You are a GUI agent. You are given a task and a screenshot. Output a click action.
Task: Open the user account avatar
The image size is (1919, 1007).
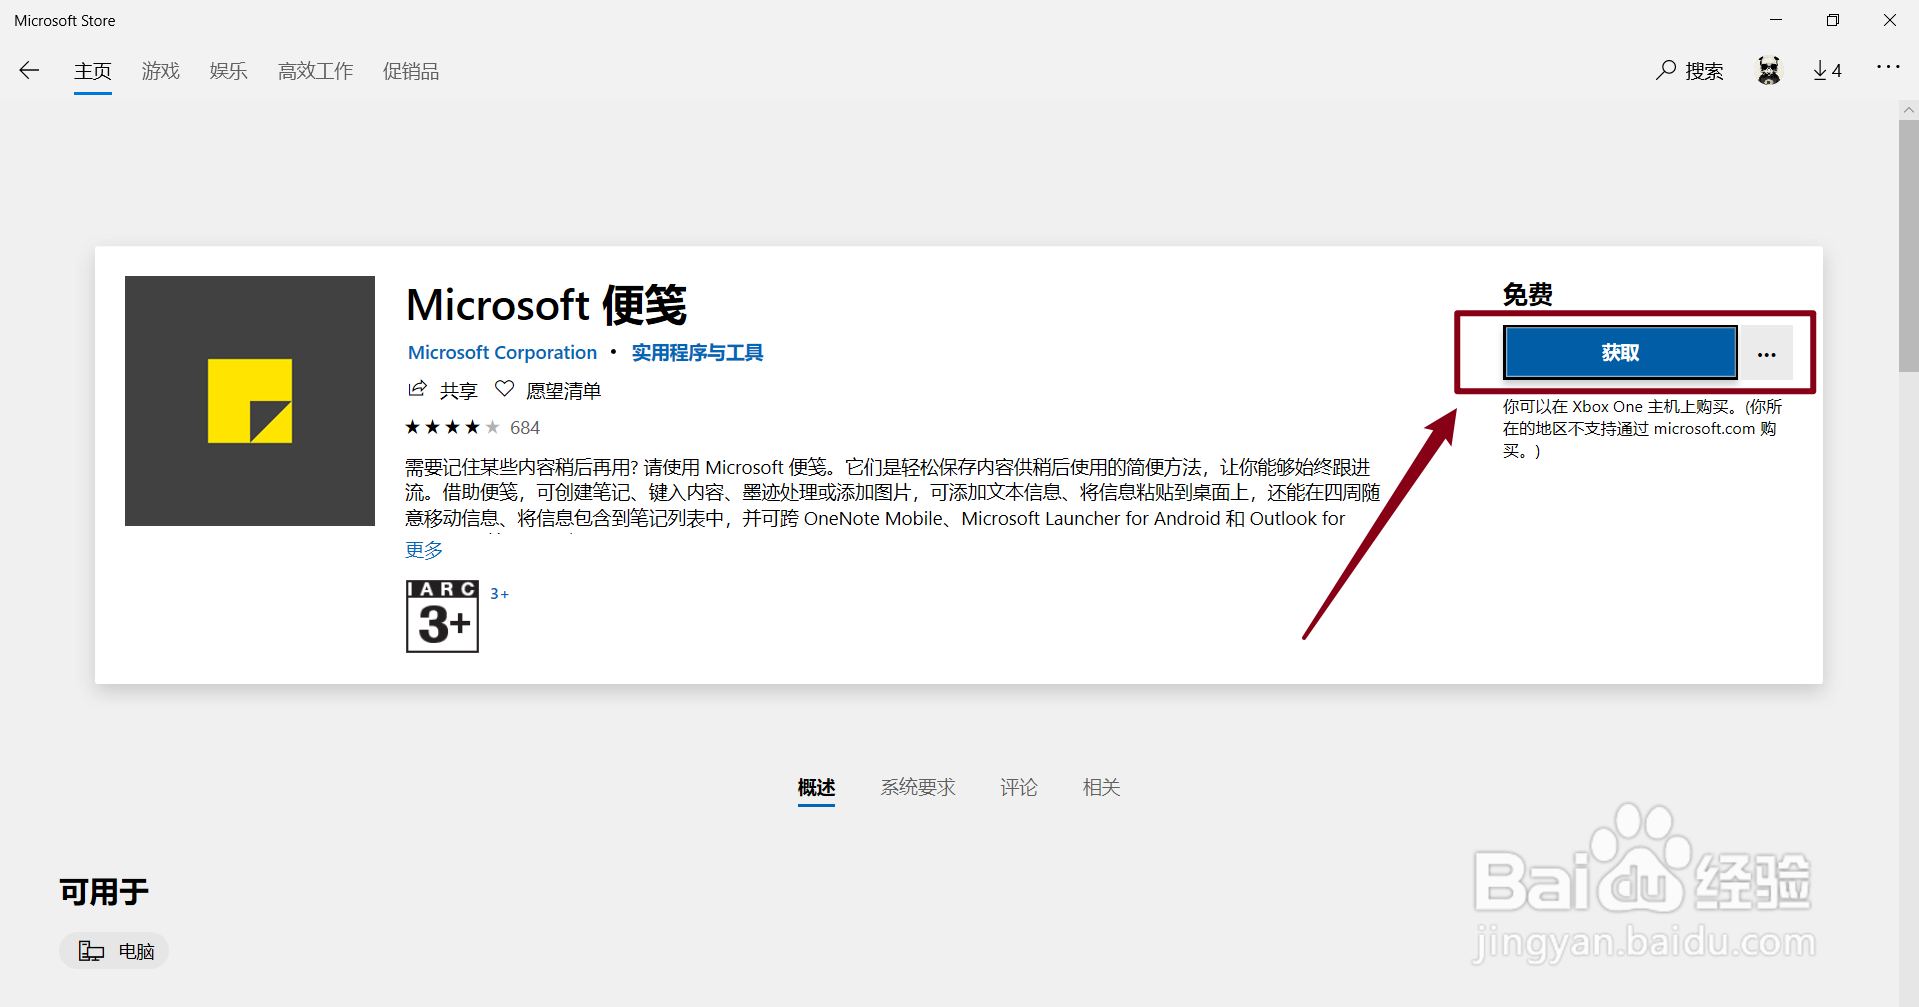point(1769,70)
